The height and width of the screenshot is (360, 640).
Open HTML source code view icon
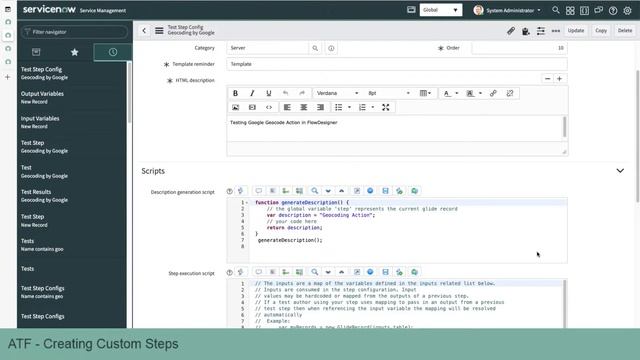coord(269,107)
